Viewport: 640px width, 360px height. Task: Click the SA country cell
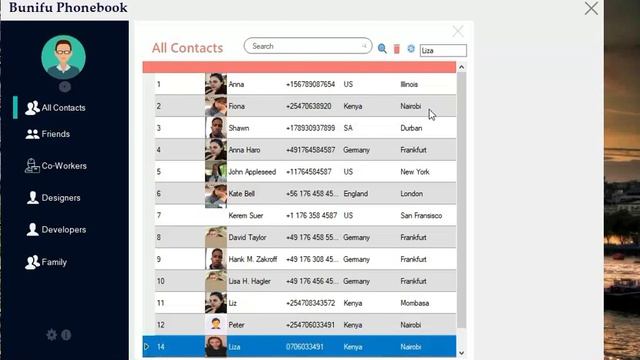(x=348, y=128)
